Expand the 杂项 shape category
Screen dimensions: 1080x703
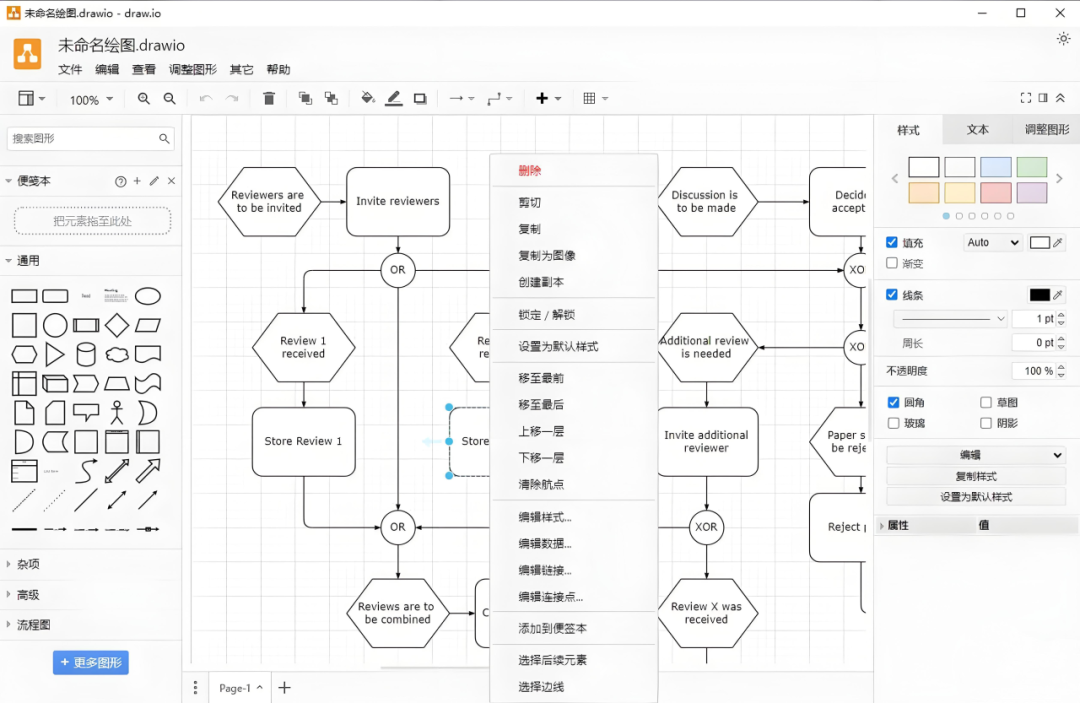tap(28, 564)
